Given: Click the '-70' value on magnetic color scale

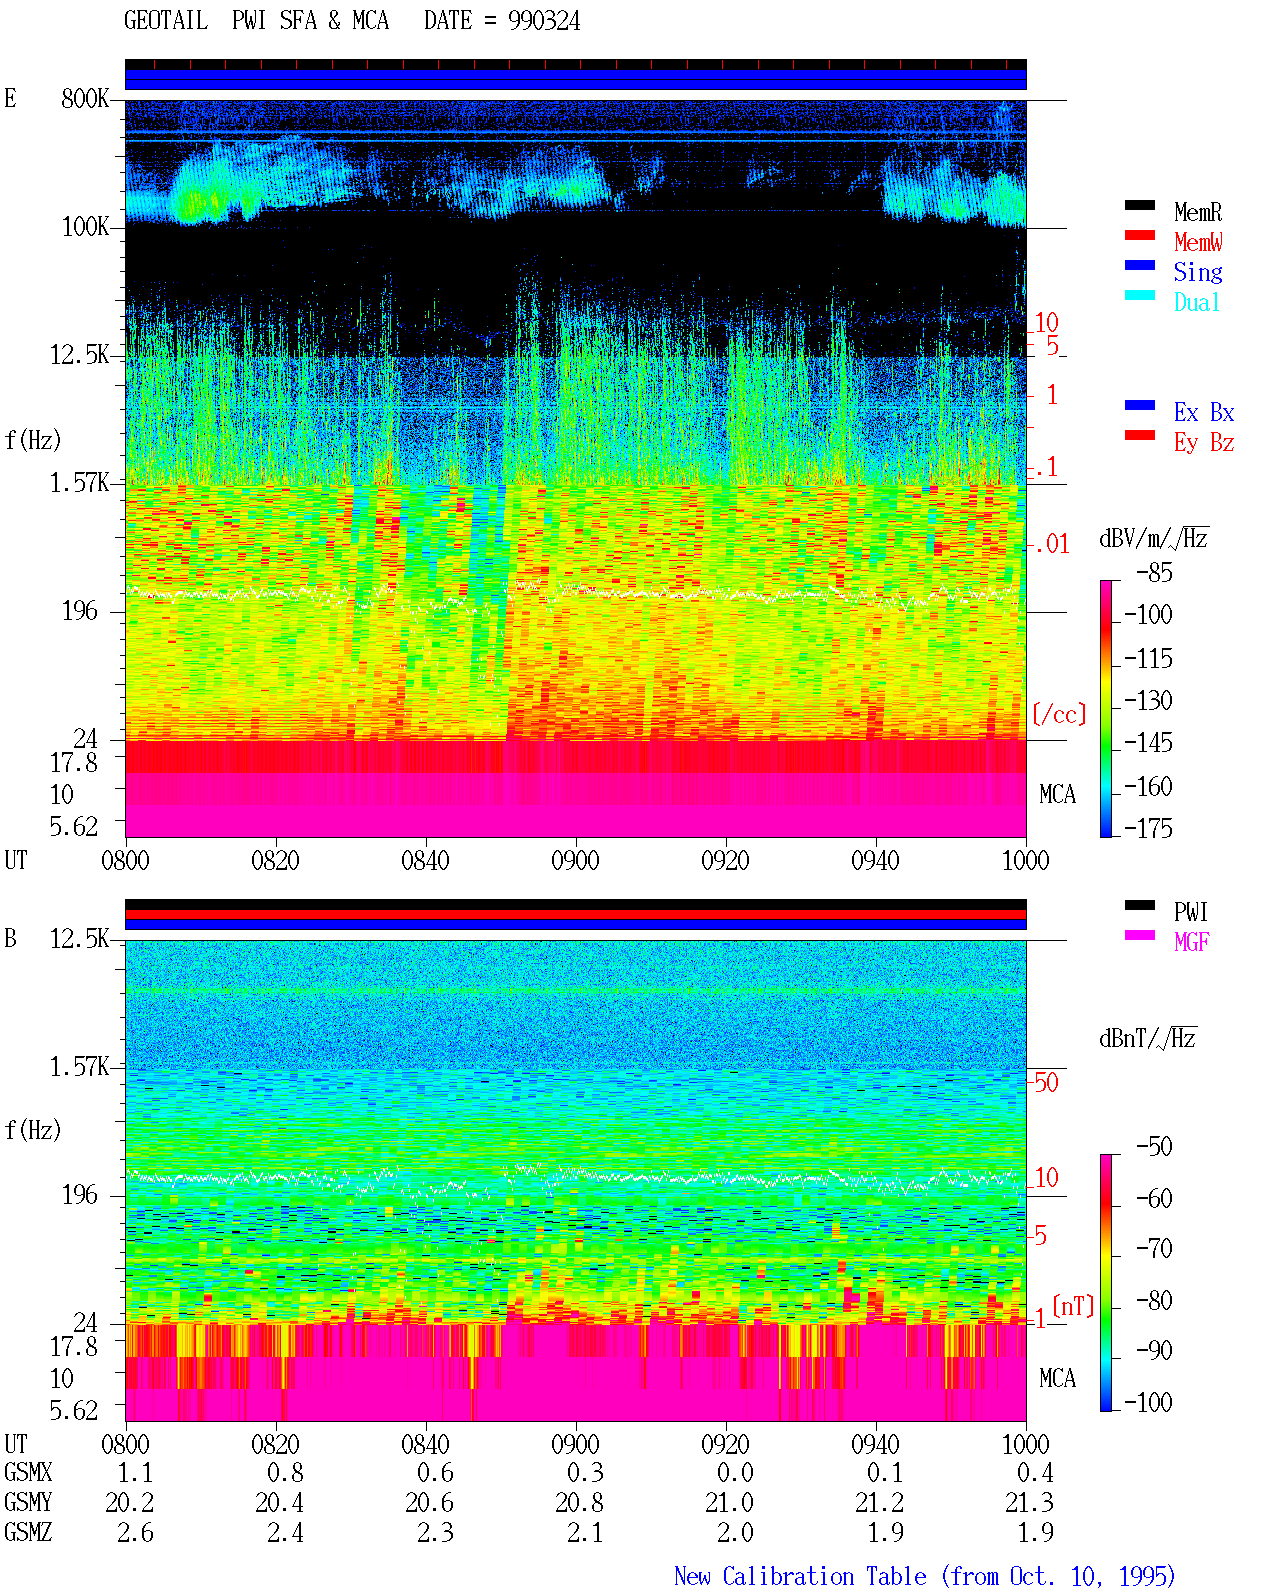Looking at the screenshot, I should coord(1154,1248).
